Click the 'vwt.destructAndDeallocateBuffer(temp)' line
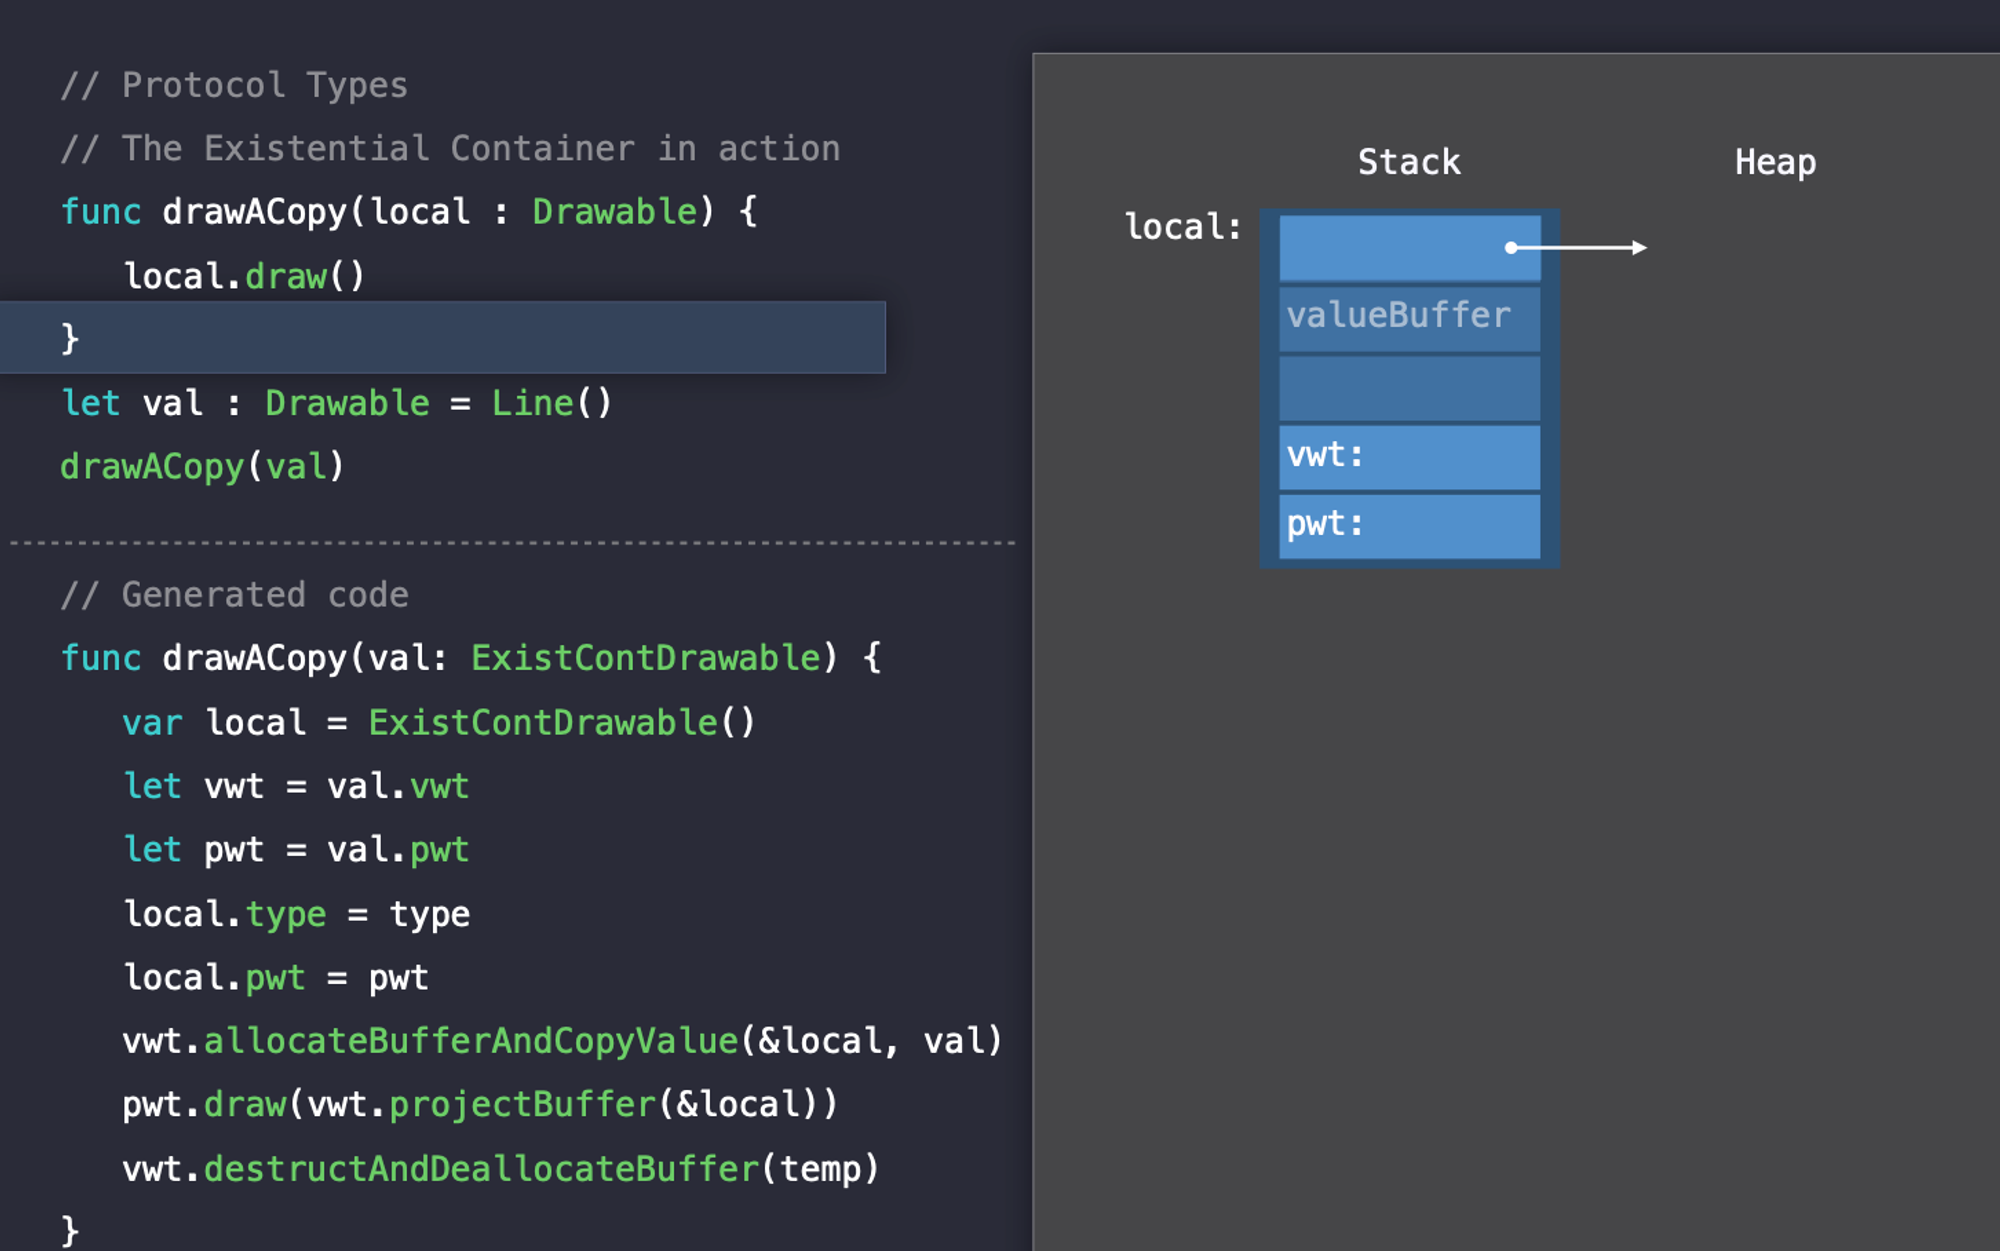The width and height of the screenshot is (2000, 1251). (x=501, y=1169)
